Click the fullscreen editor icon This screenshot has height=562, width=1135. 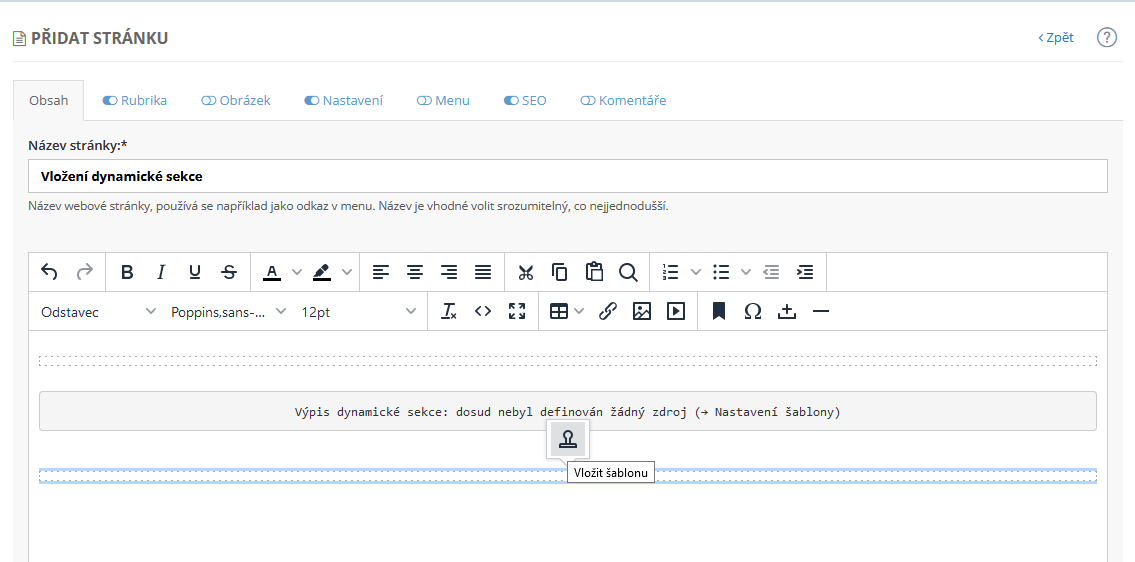click(x=517, y=312)
